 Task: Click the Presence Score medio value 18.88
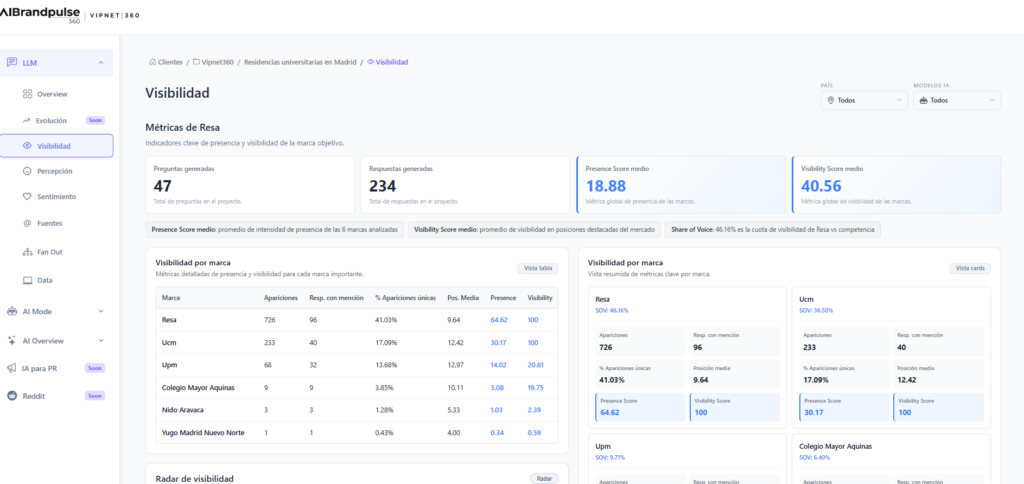point(606,186)
